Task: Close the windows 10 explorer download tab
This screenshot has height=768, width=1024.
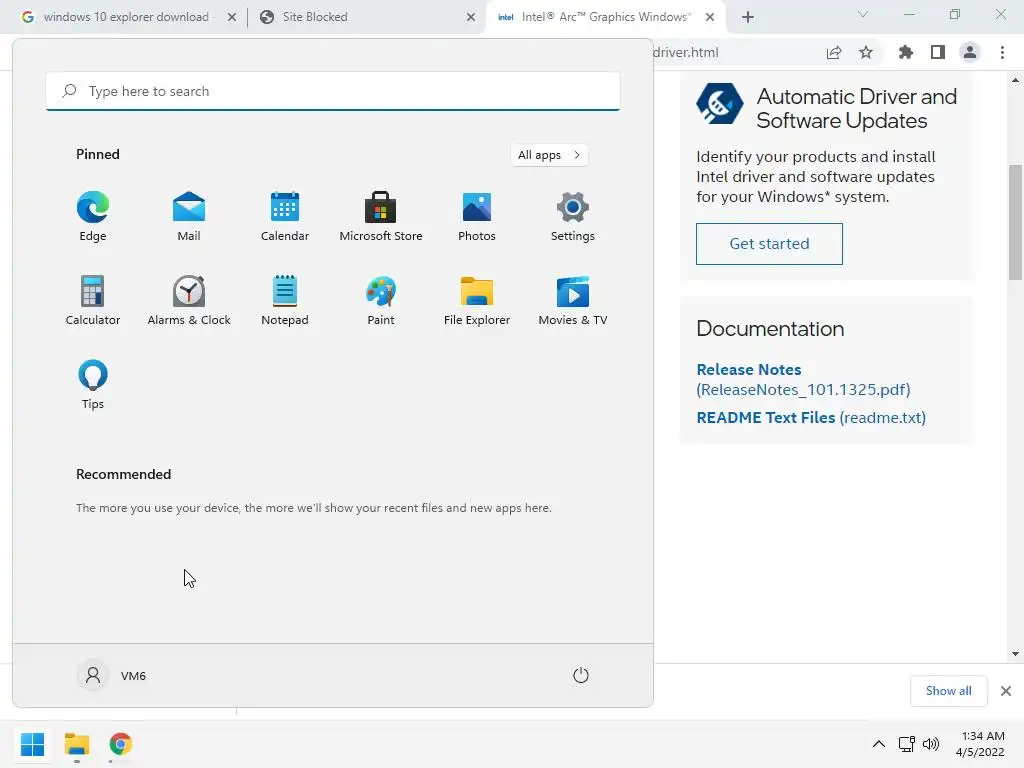Action: pos(232,18)
